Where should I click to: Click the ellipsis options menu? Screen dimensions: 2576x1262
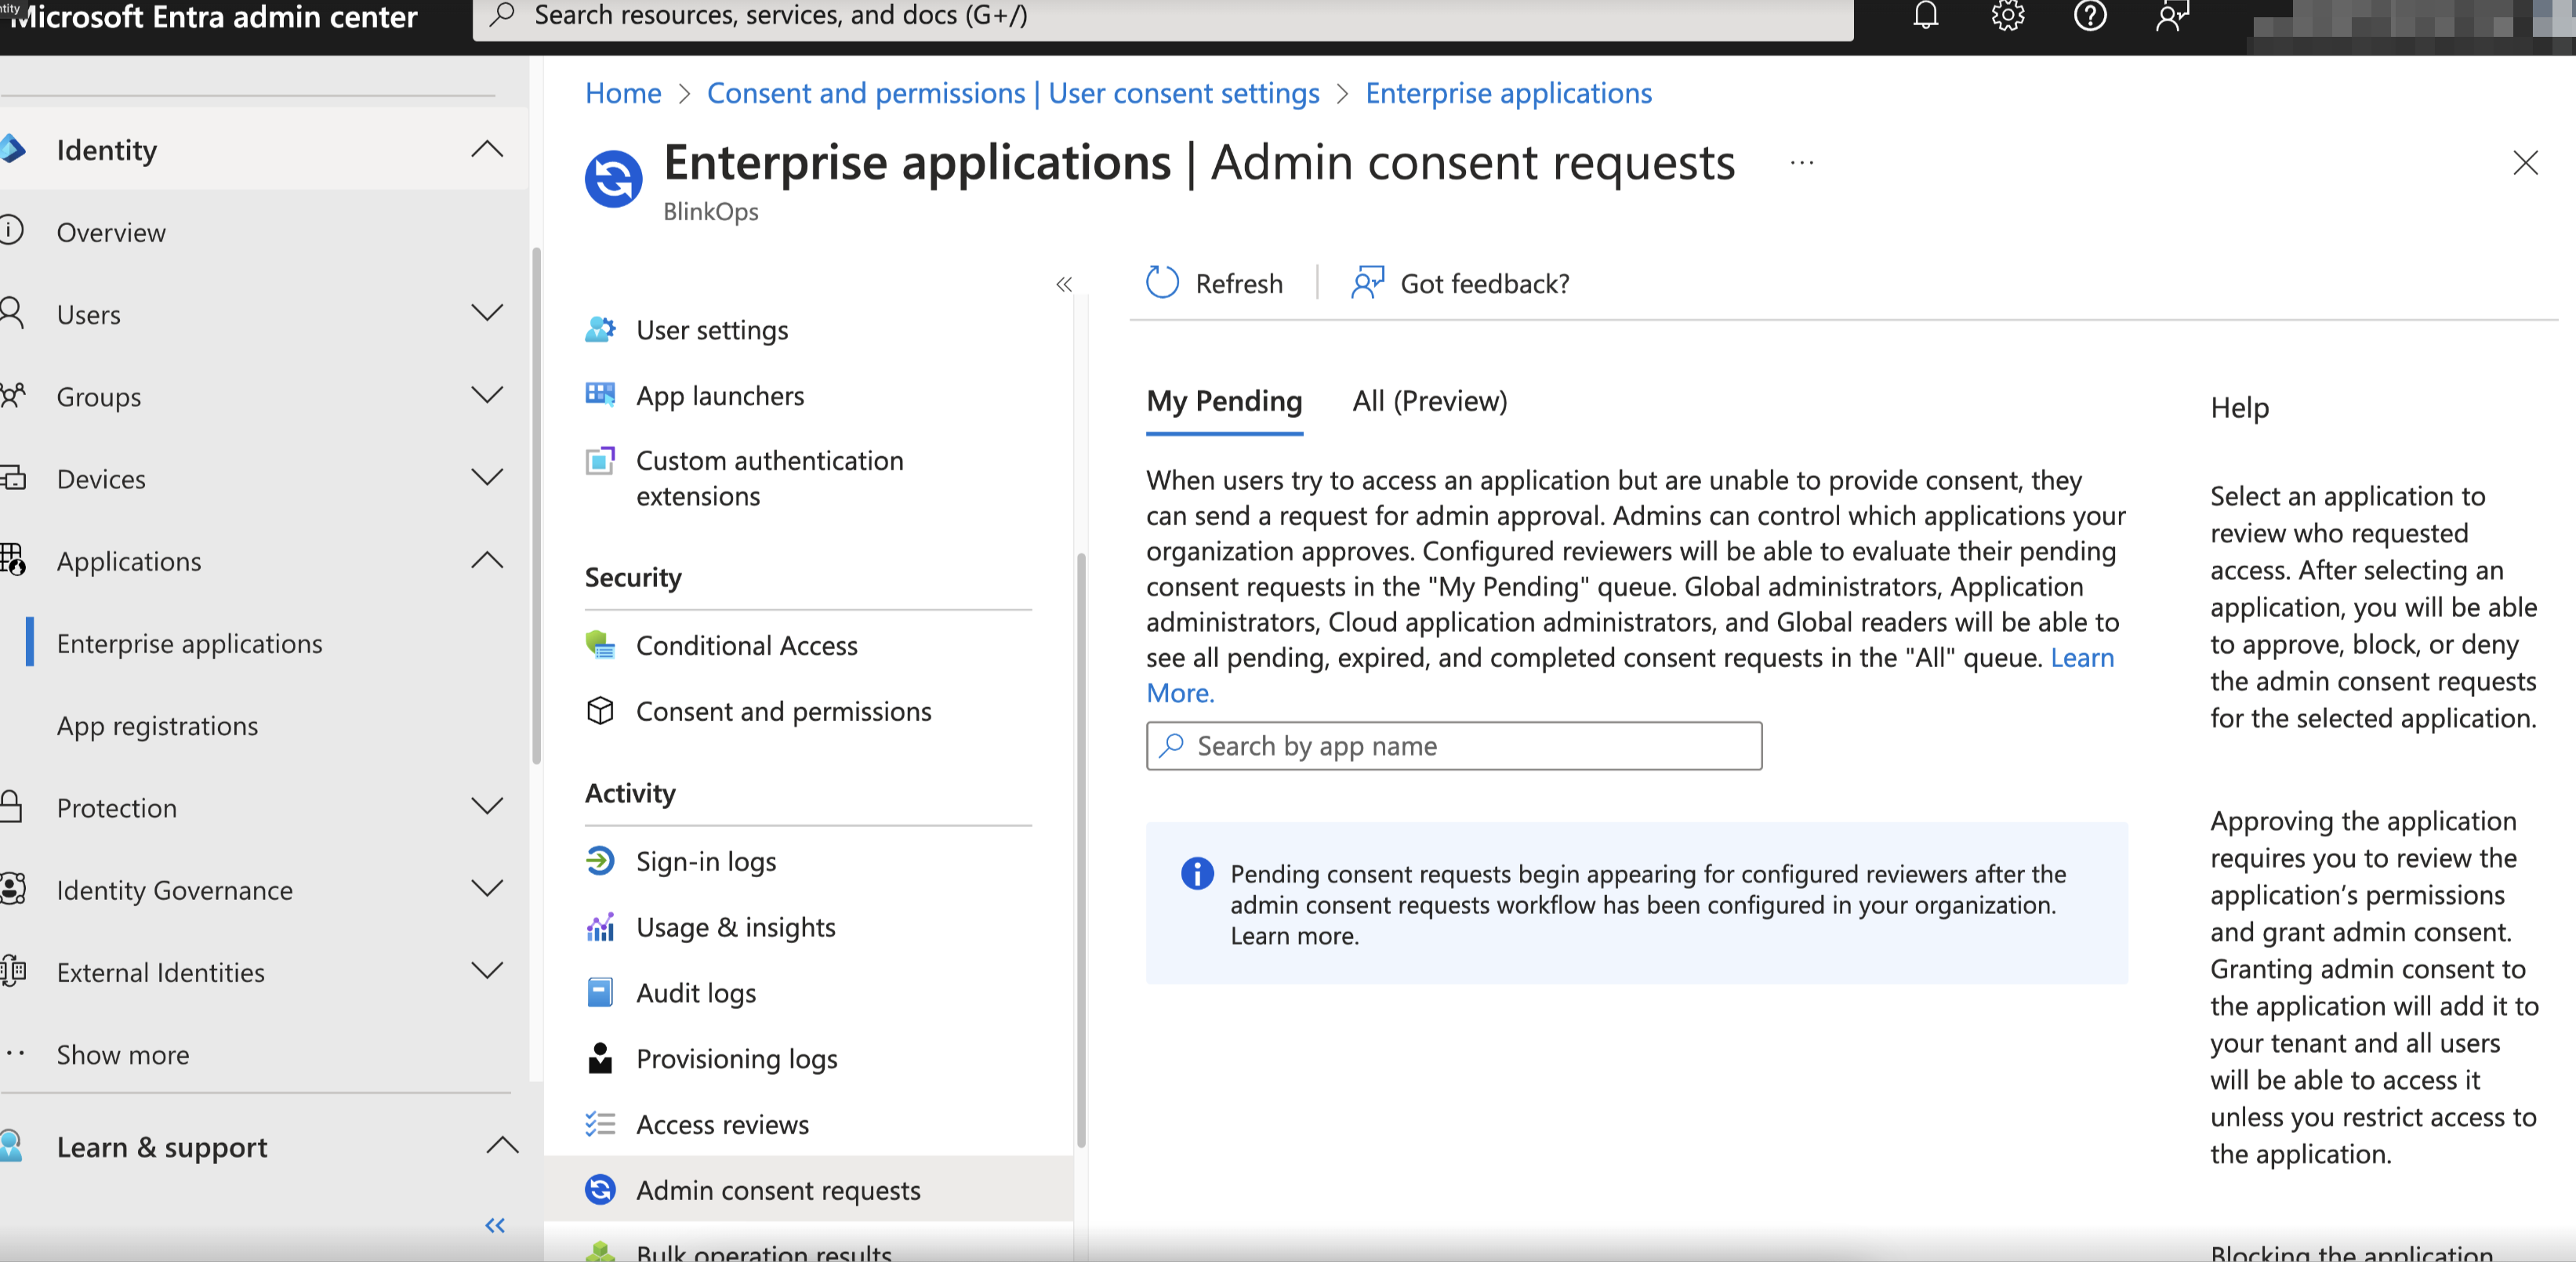pyautogui.click(x=1802, y=163)
